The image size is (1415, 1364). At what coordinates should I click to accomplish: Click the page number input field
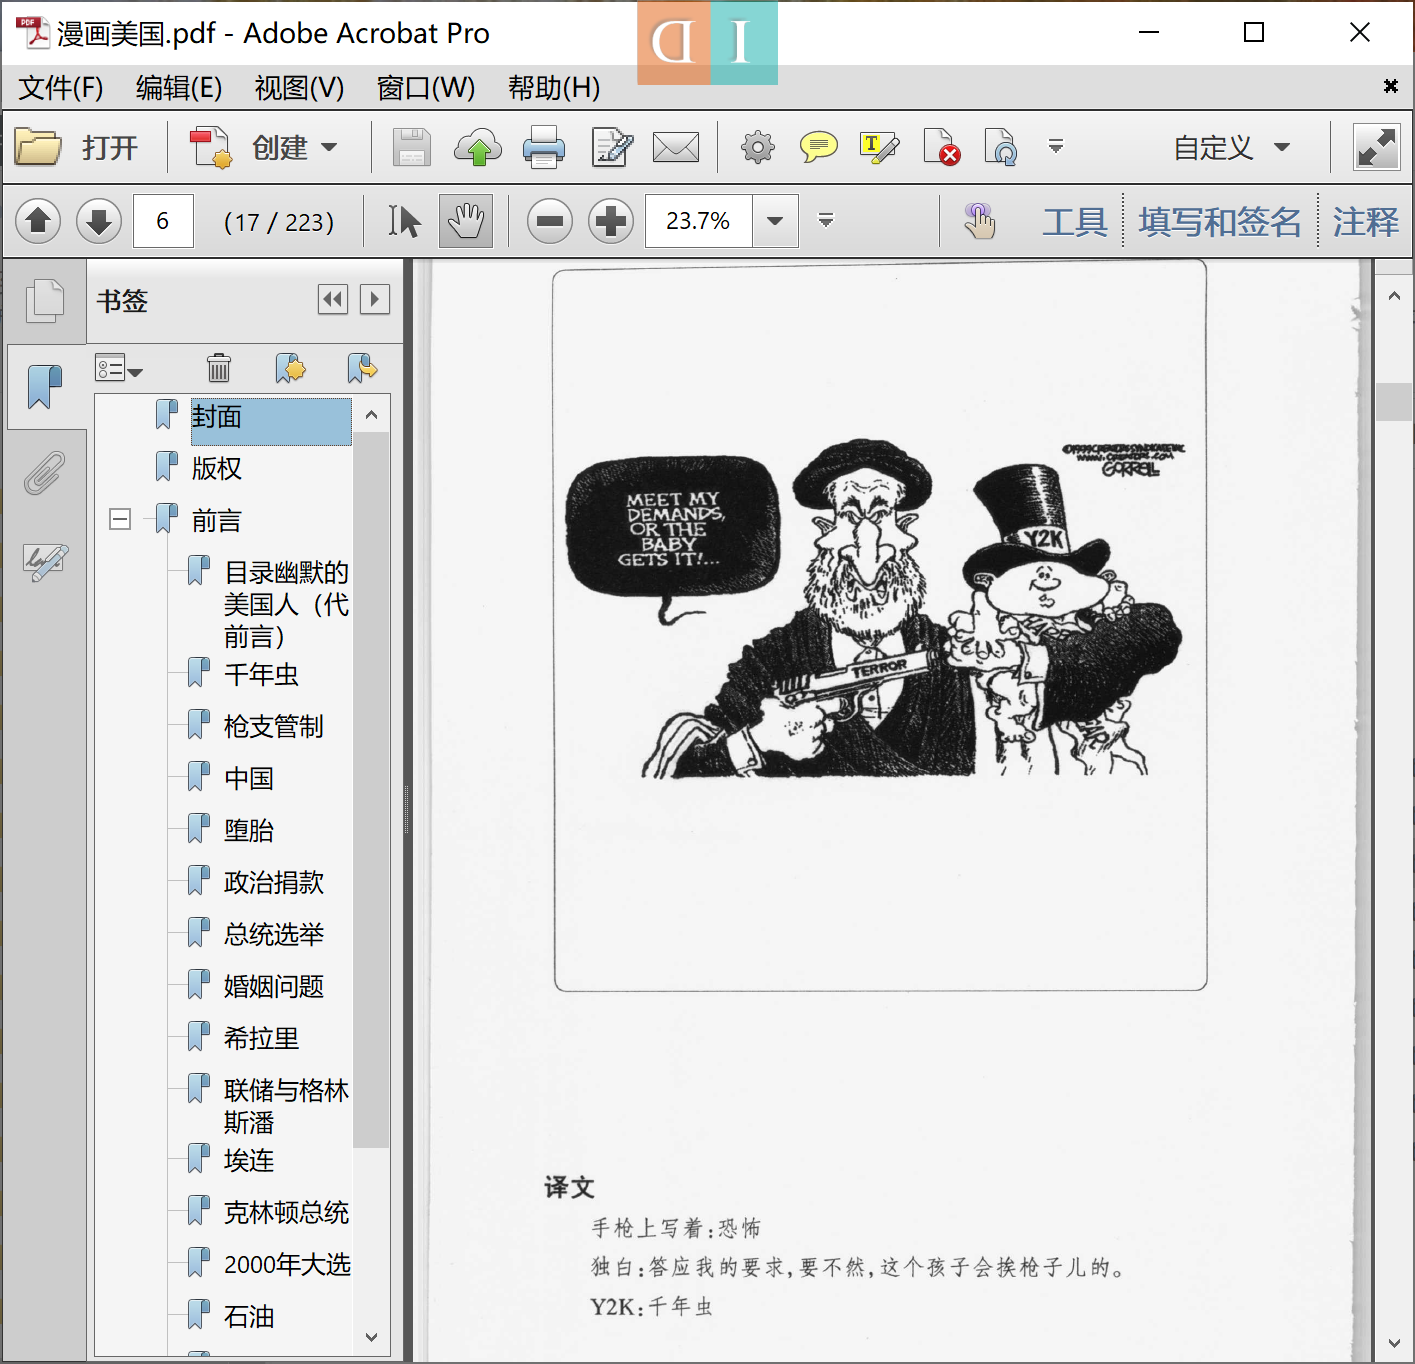pos(163,221)
